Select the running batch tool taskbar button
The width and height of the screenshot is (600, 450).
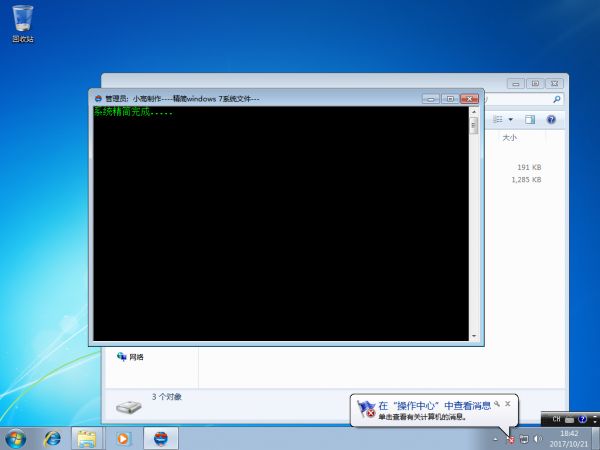(x=161, y=439)
